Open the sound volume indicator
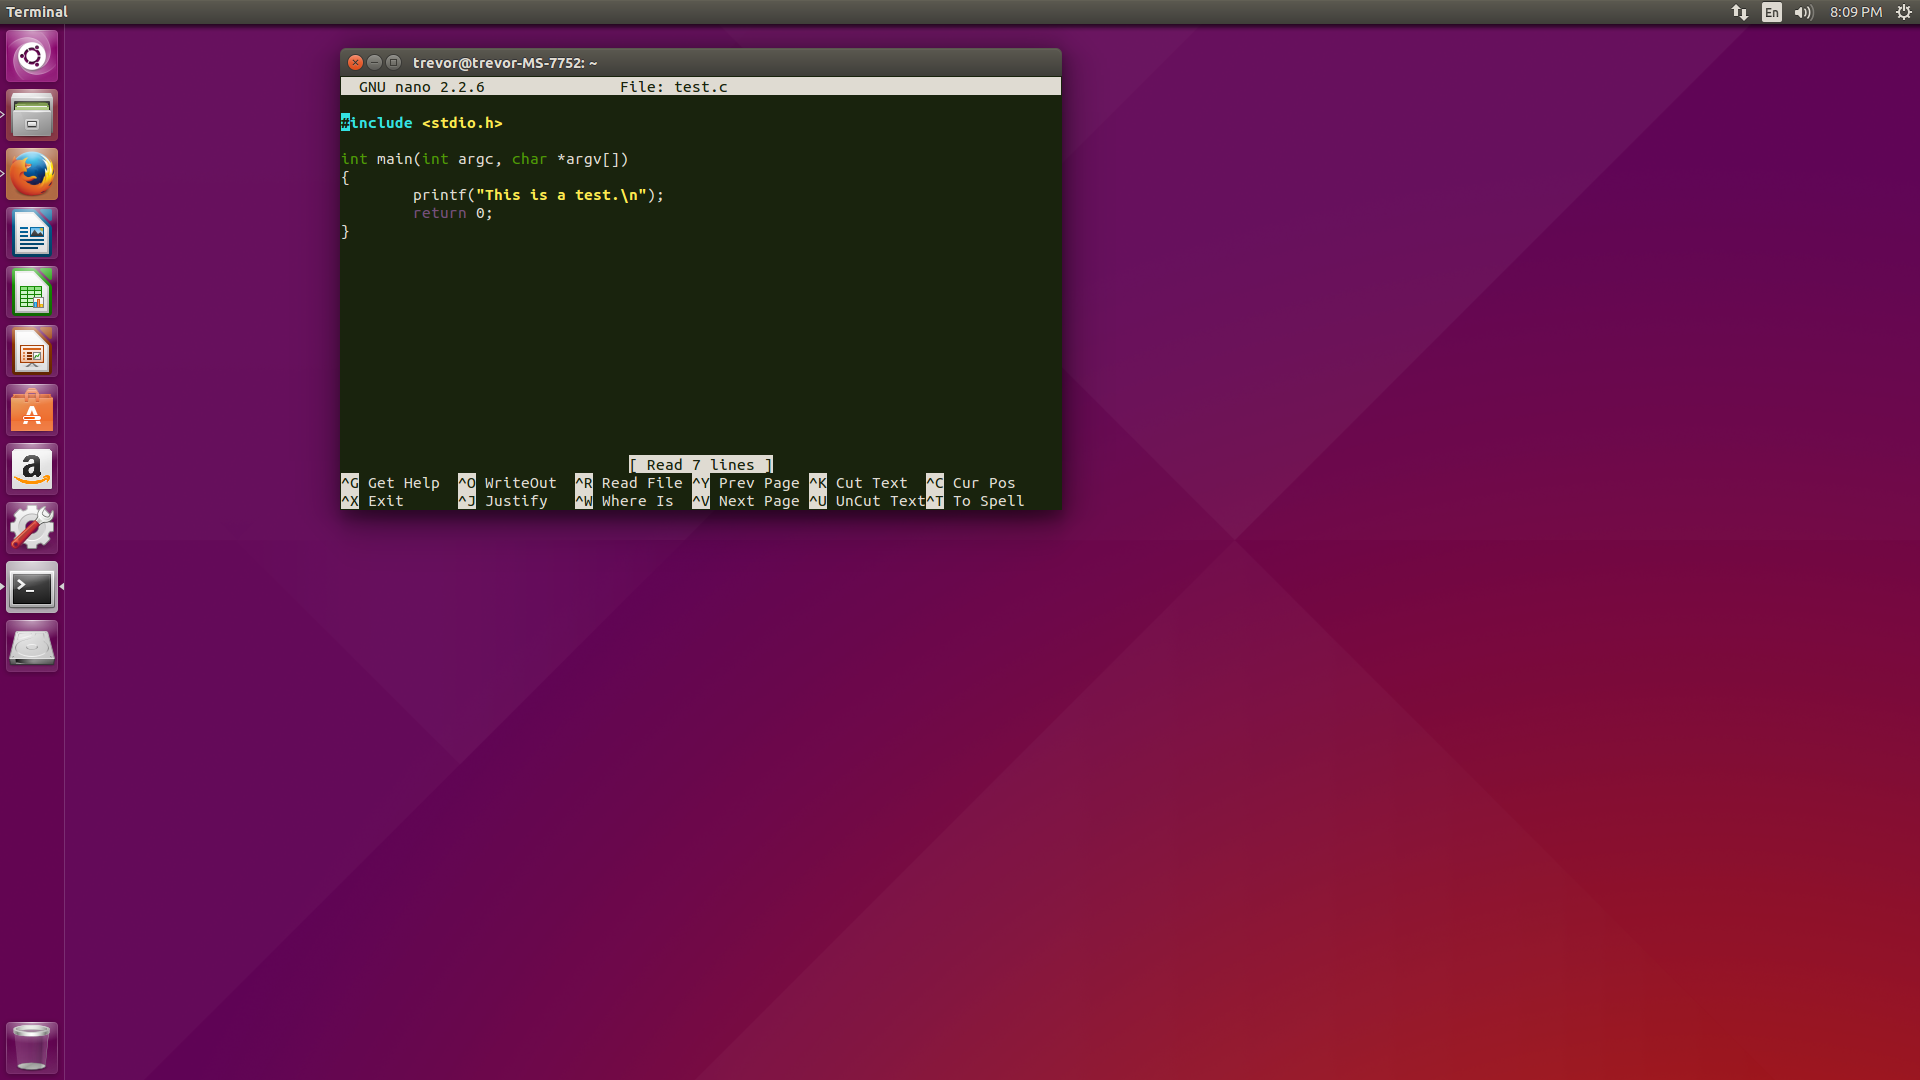This screenshot has width=1920, height=1080. point(1803,12)
